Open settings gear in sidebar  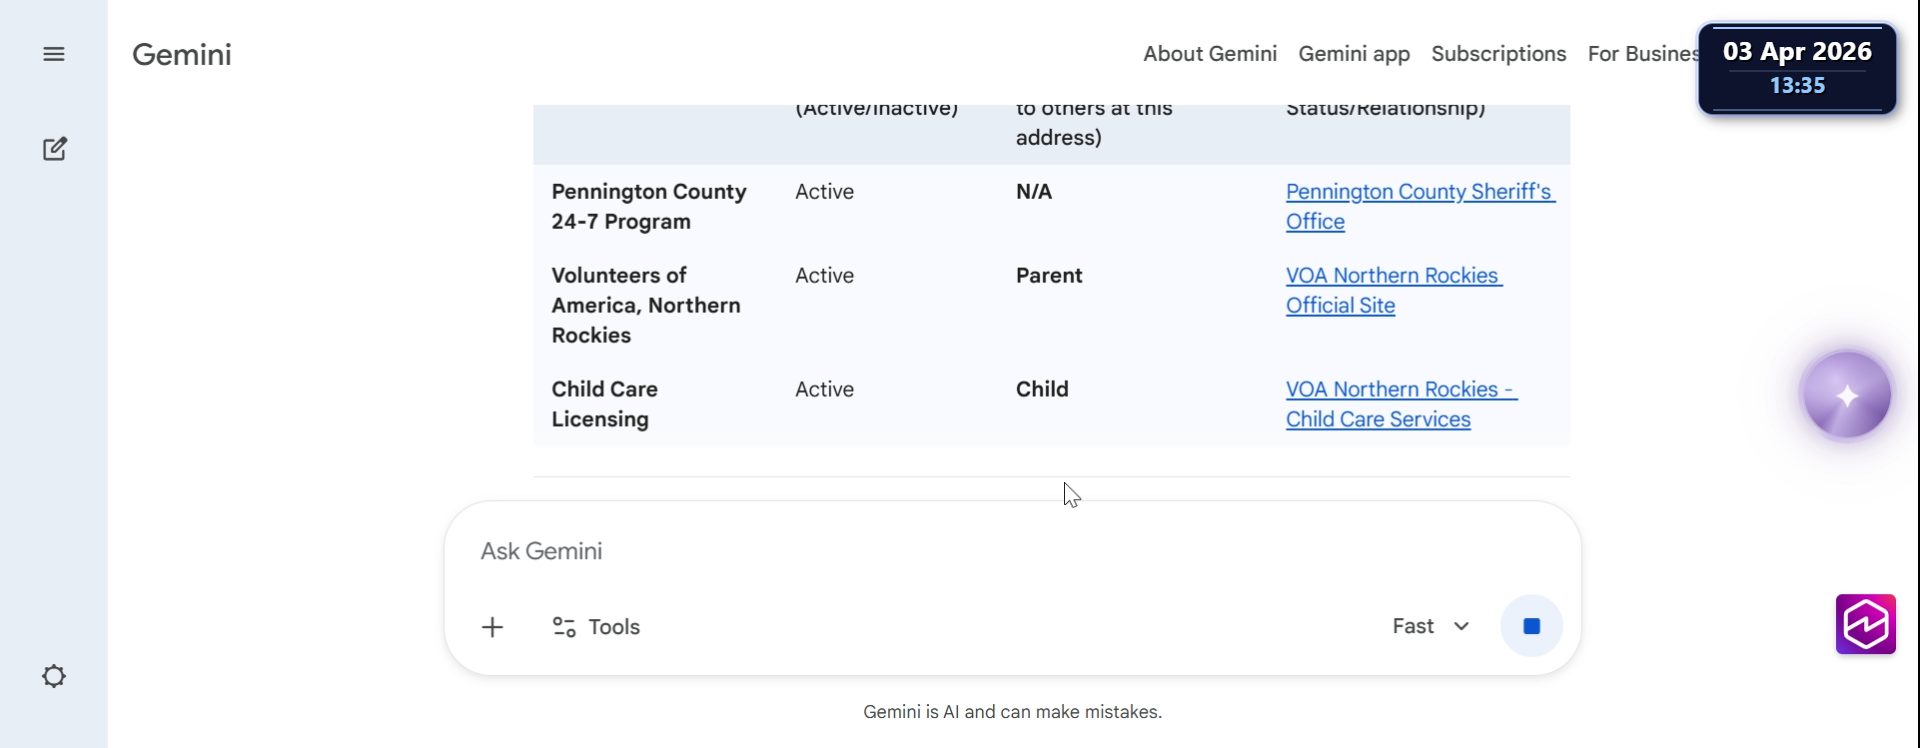coord(54,677)
